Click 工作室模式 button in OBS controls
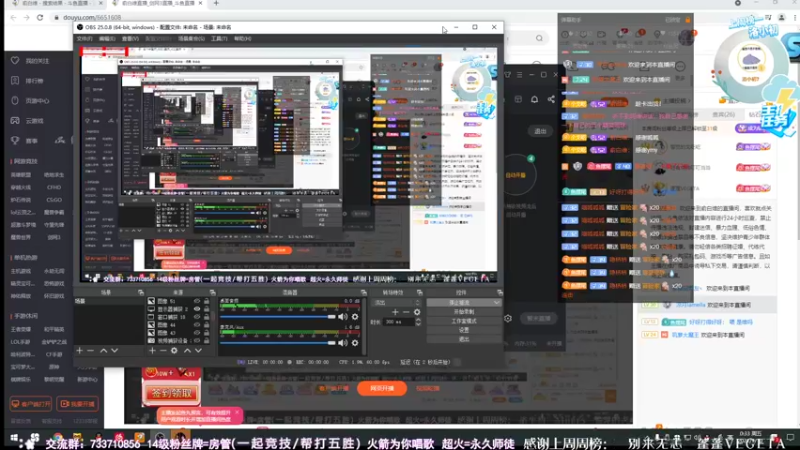The height and width of the screenshot is (450, 800). tap(463, 321)
